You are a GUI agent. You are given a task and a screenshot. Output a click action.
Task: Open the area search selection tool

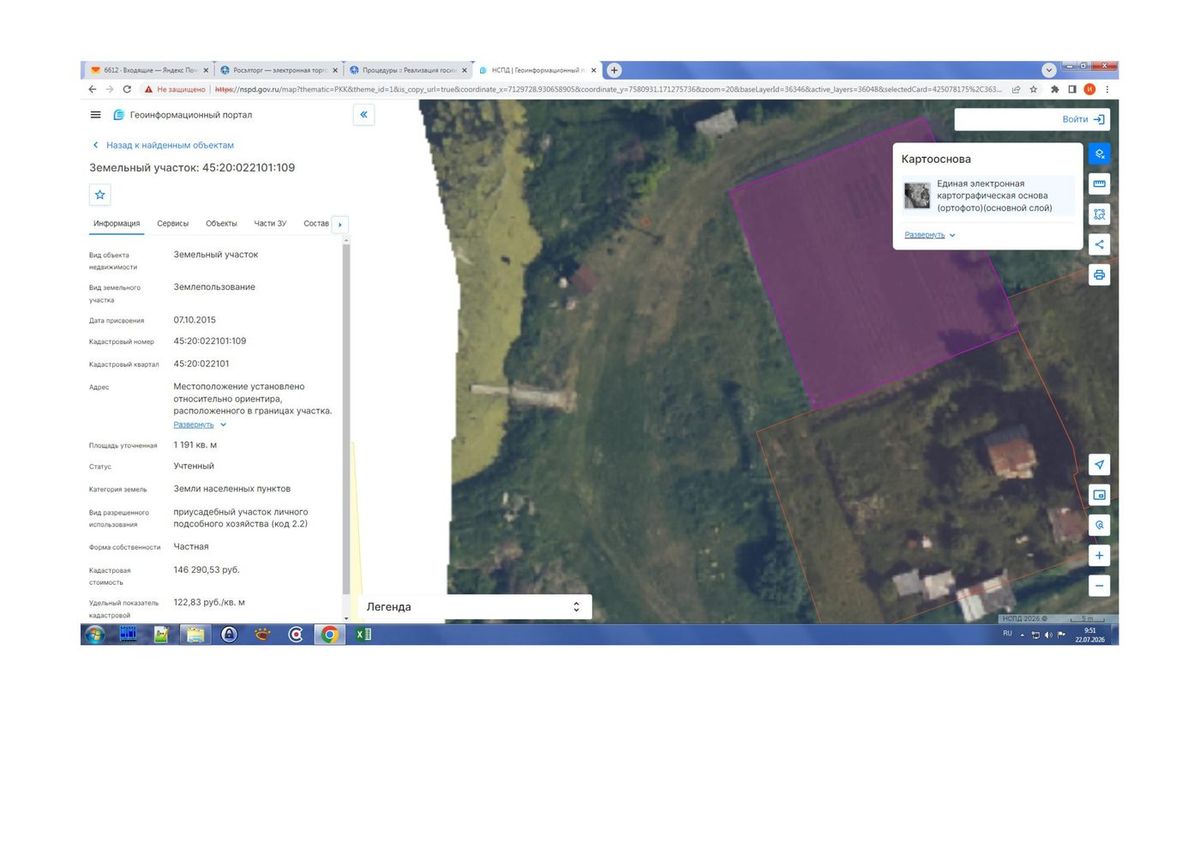1100,214
